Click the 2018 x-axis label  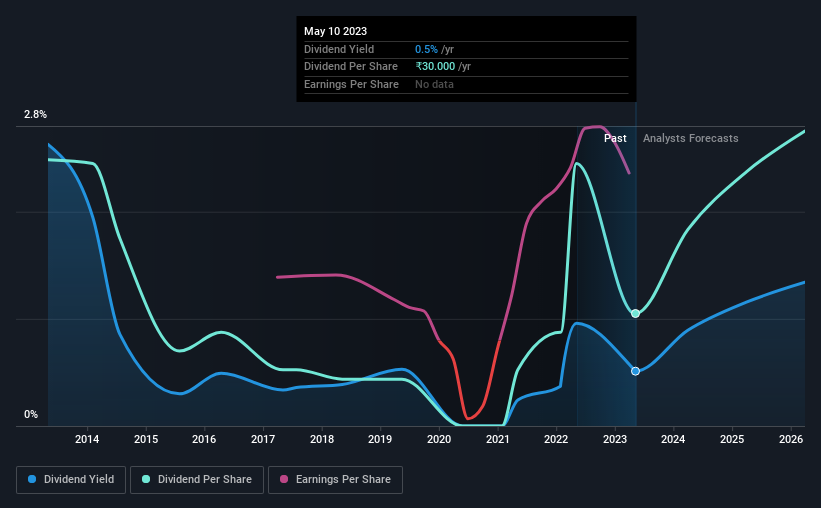tap(322, 439)
